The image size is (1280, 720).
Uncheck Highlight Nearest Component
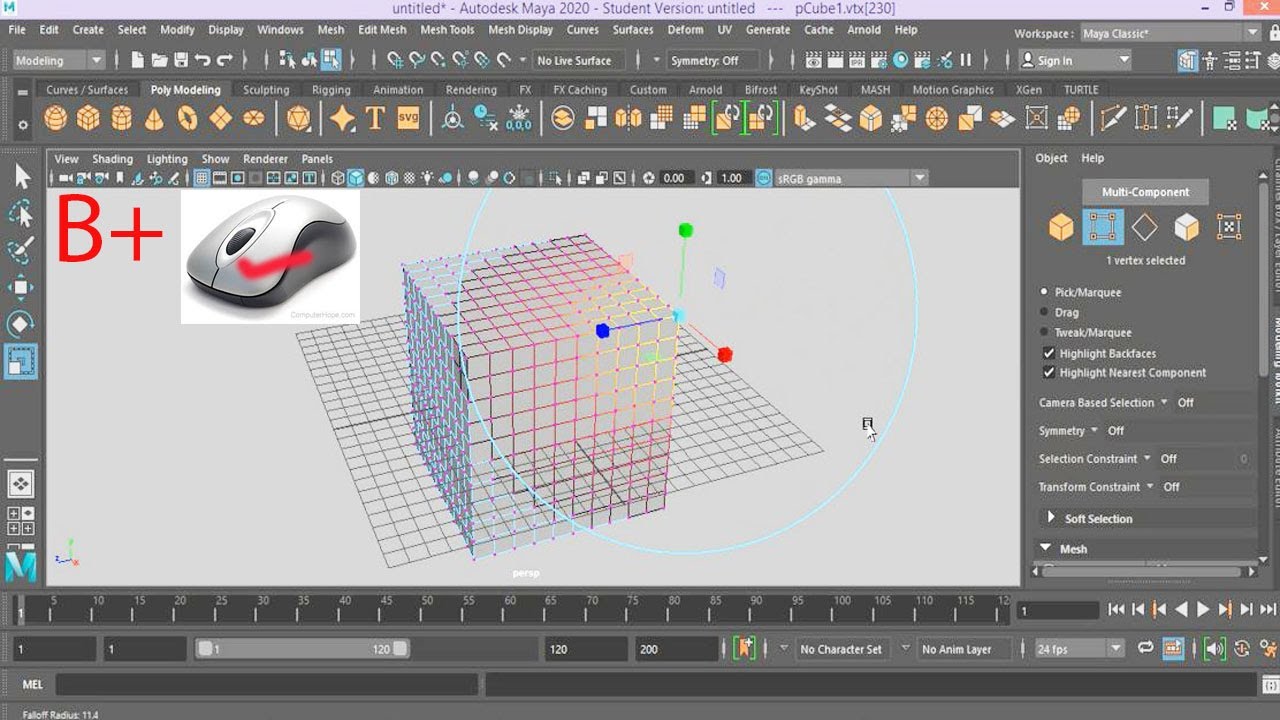[1049, 372]
